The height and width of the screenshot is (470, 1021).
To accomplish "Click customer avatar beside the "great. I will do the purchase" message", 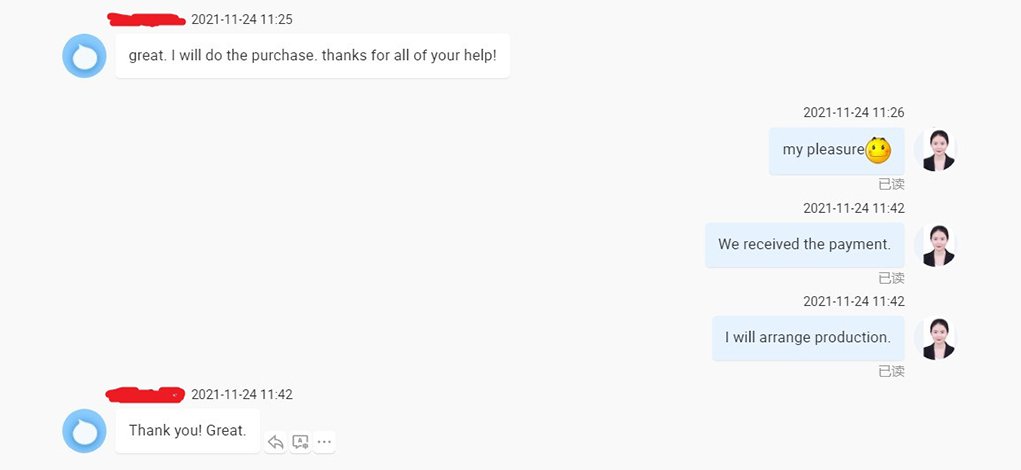I will 84,55.
